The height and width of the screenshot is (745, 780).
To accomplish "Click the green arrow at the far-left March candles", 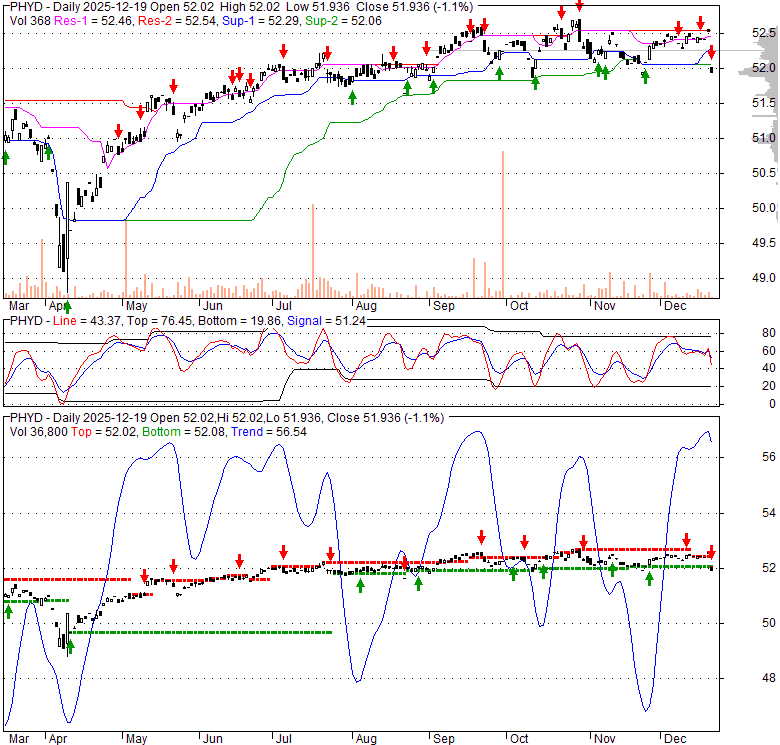I will tap(6, 157).
